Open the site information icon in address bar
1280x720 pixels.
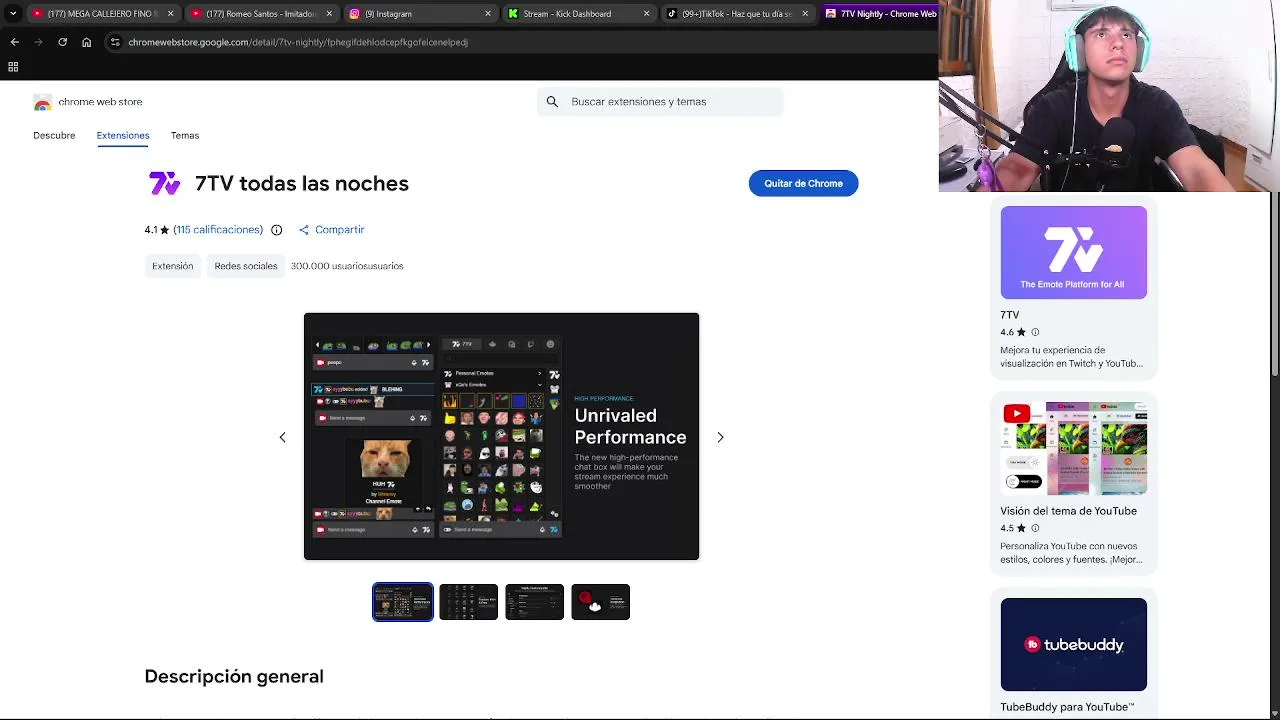click(115, 42)
